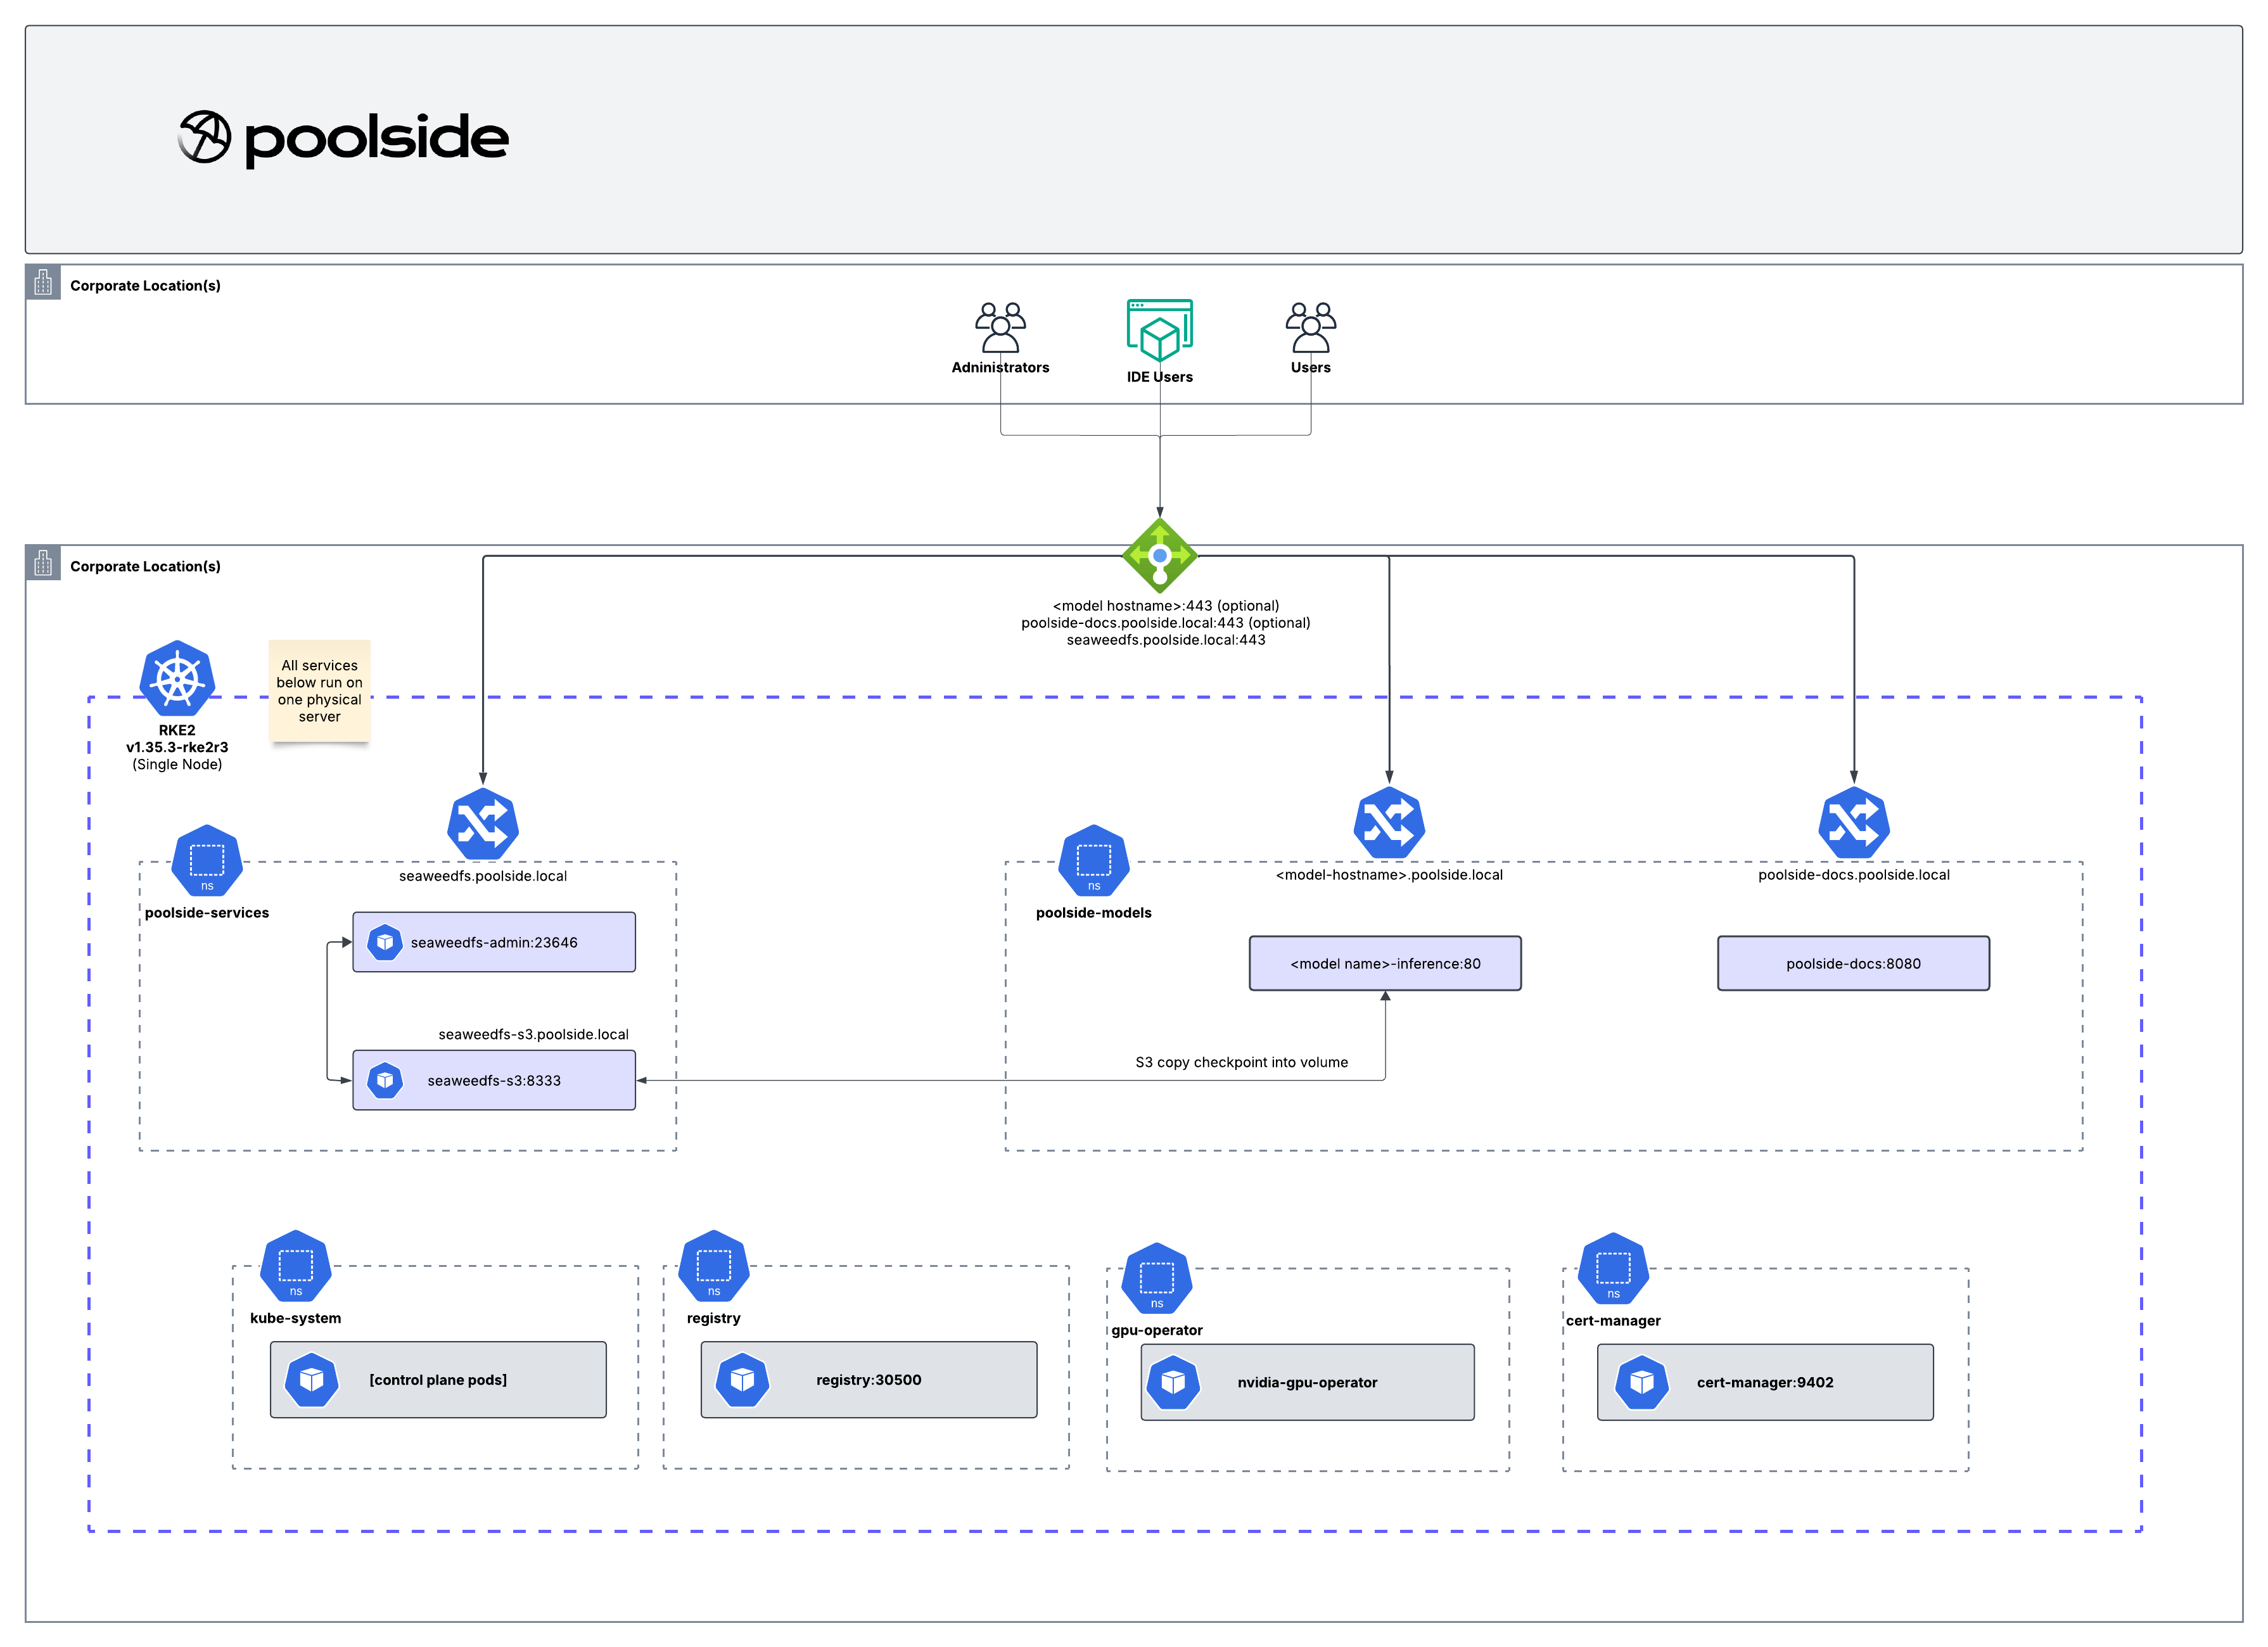The width and height of the screenshot is (2268, 1647).
Task: Select the 'cert-manager:9402' label
Action: (1765, 1382)
